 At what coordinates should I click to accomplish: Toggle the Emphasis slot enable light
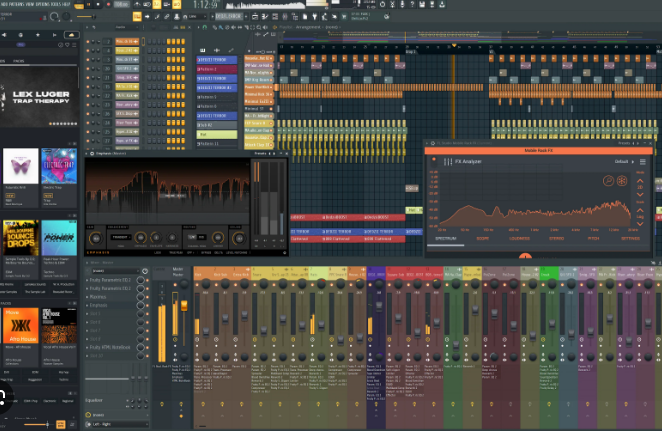click(147, 306)
